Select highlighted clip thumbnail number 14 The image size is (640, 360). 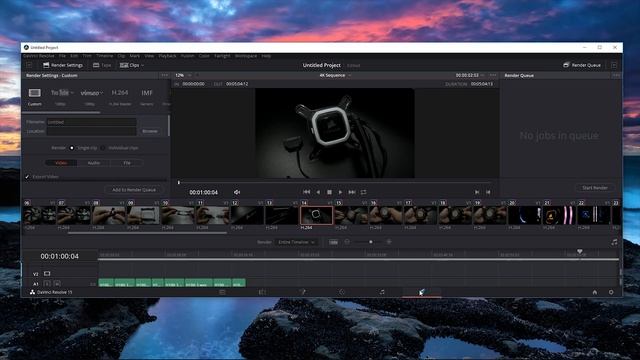tap(316, 215)
